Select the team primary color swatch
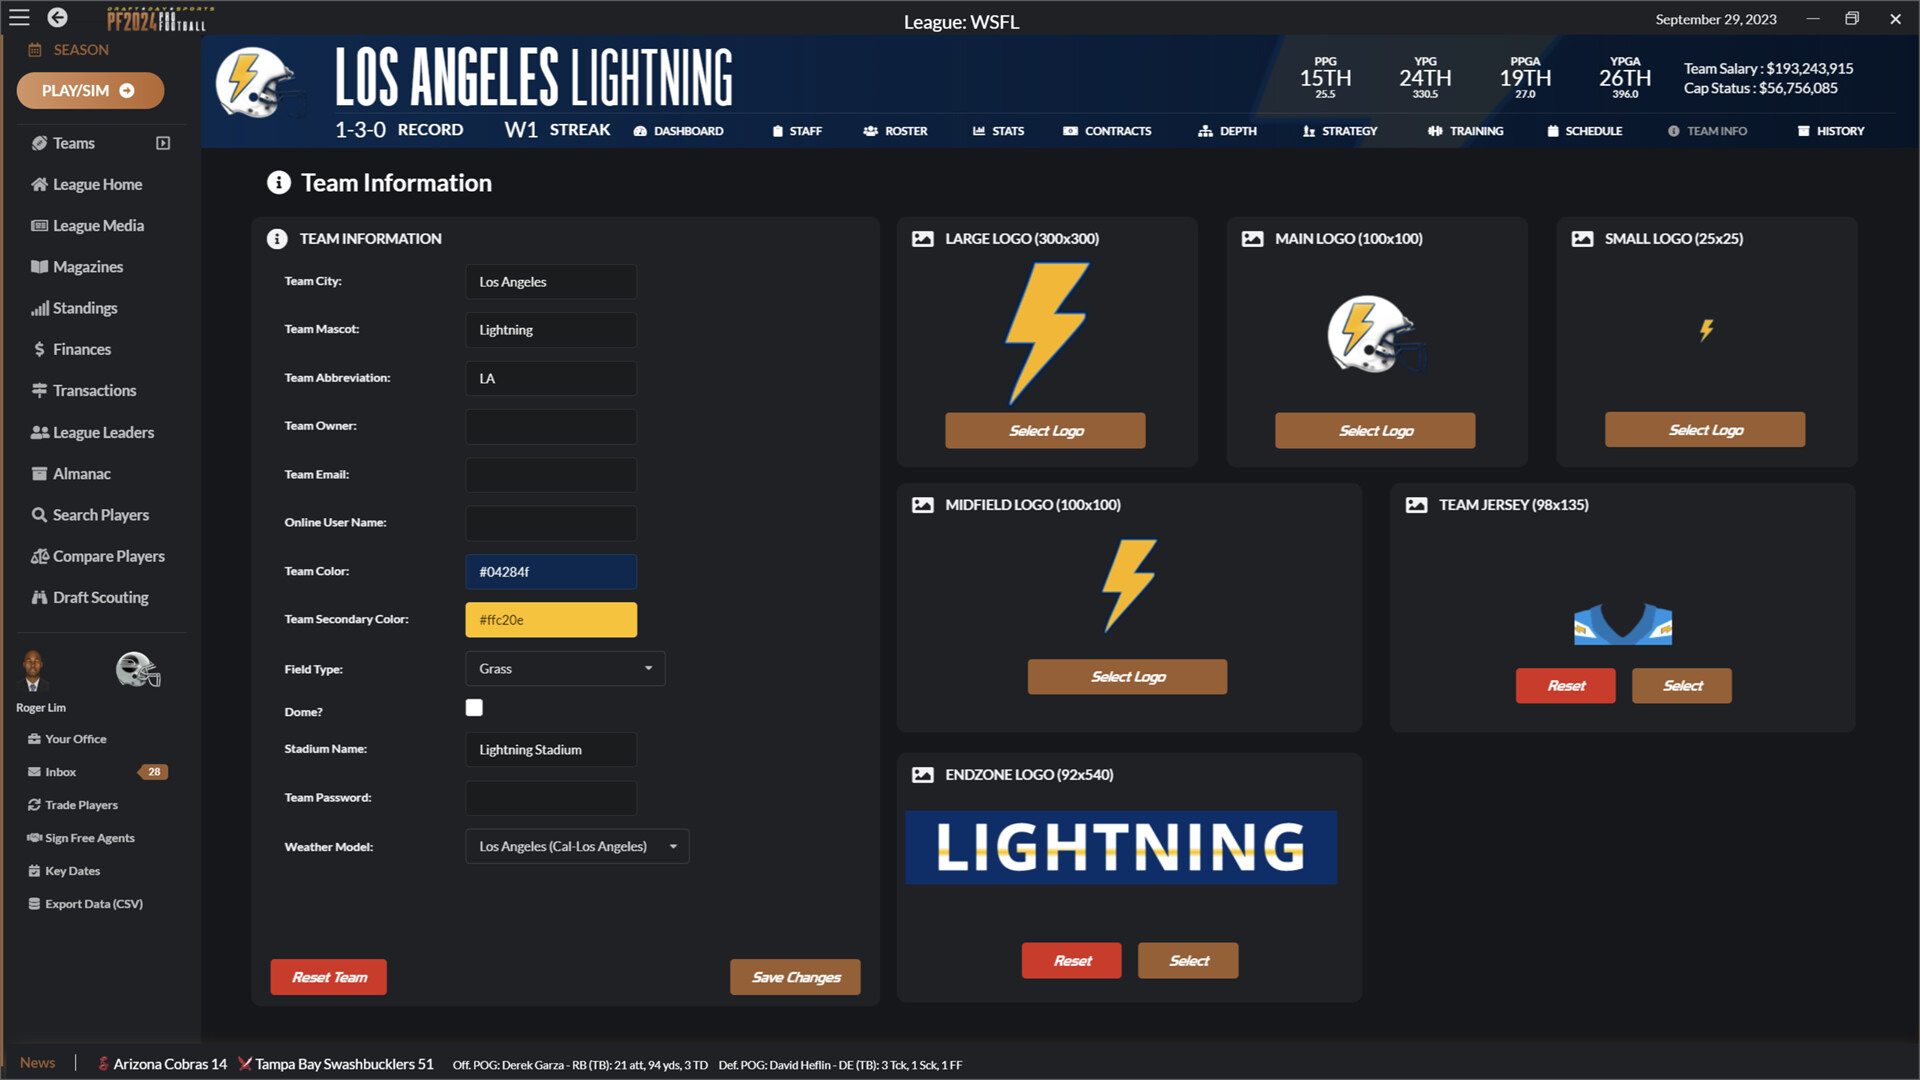Image resolution: width=1920 pixels, height=1080 pixels. [553, 570]
